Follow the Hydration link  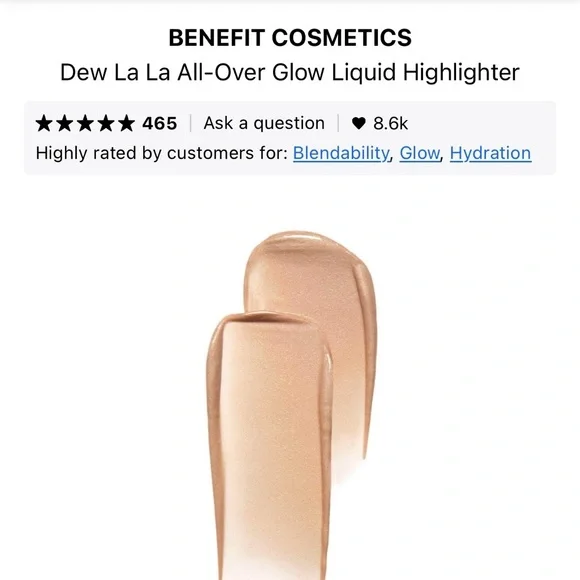(x=490, y=153)
